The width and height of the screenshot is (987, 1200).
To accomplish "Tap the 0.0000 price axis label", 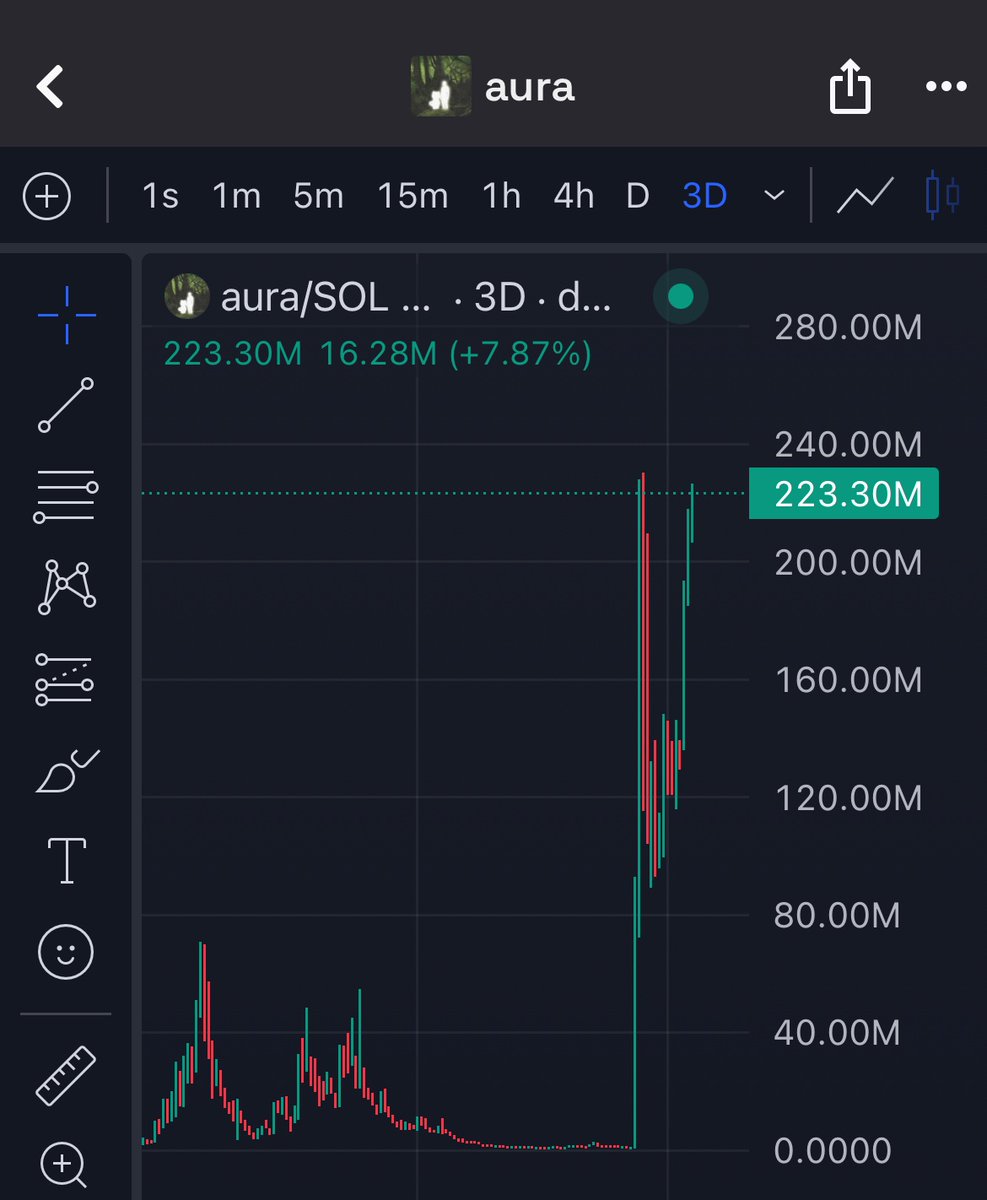I will point(832,1150).
